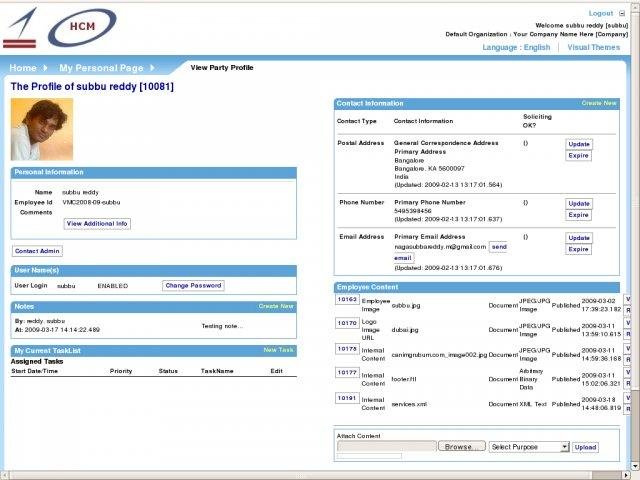640x480 pixels.
Task: Click the arrow after Home breadcrumb
Action: coord(45,68)
